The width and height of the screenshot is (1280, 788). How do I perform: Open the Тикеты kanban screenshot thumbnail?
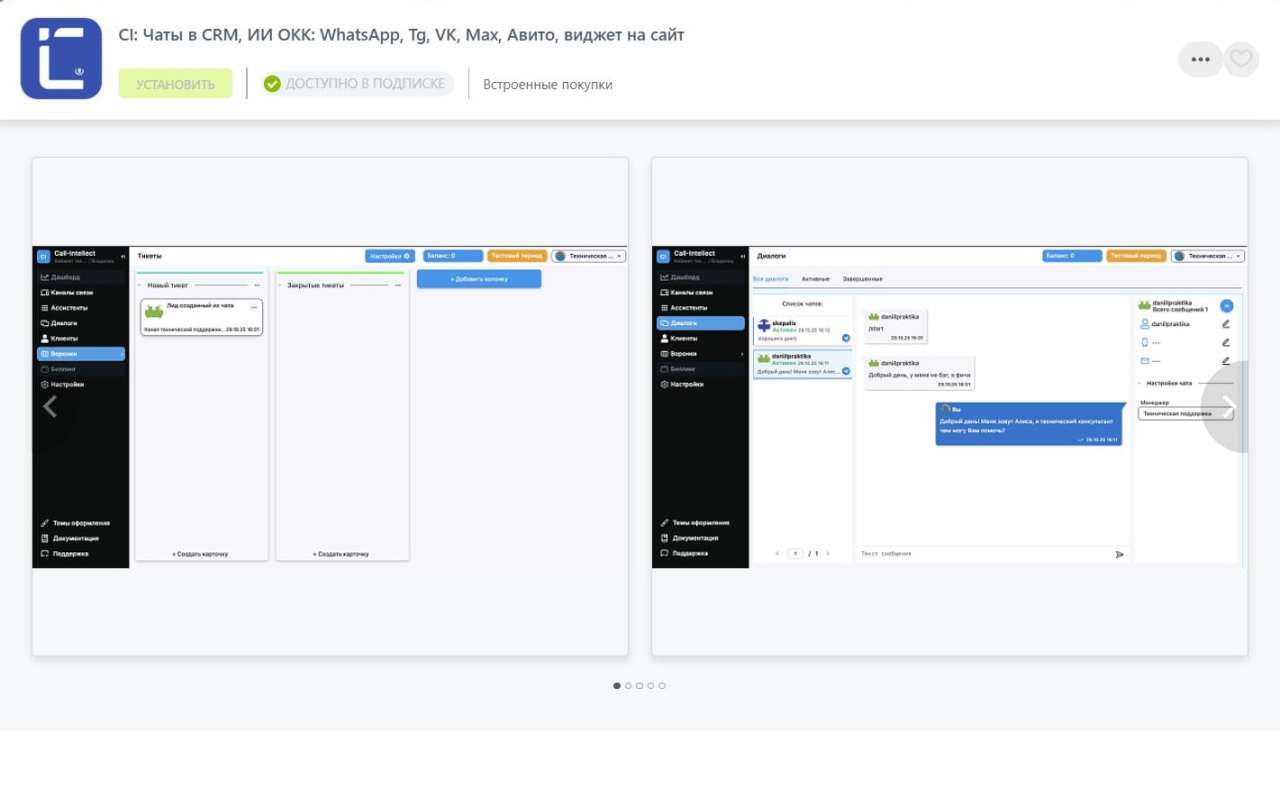tap(330, 406)
